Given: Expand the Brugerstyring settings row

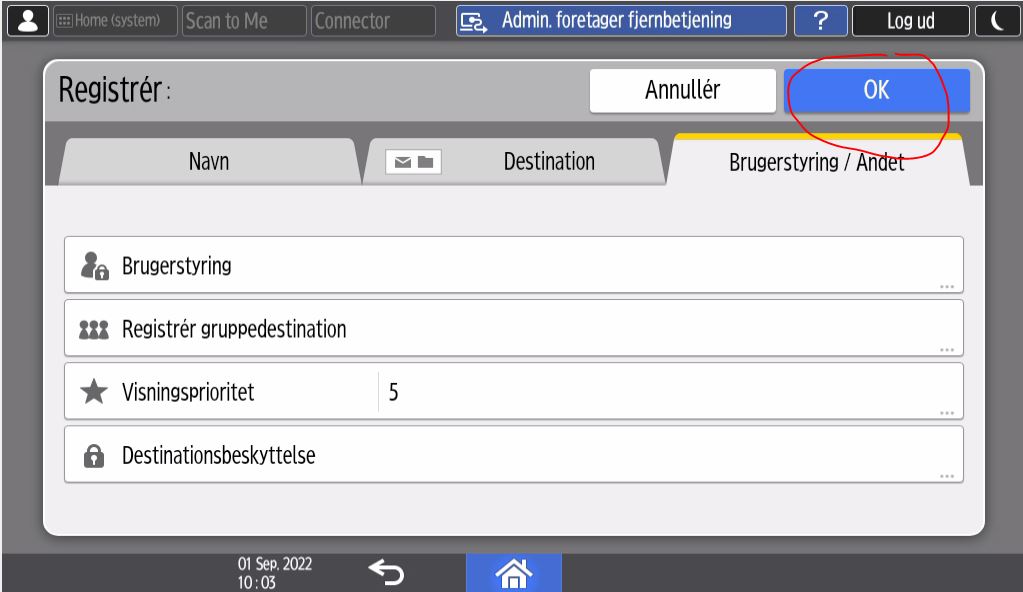Looking at the screenshot, I should [513, 266].
